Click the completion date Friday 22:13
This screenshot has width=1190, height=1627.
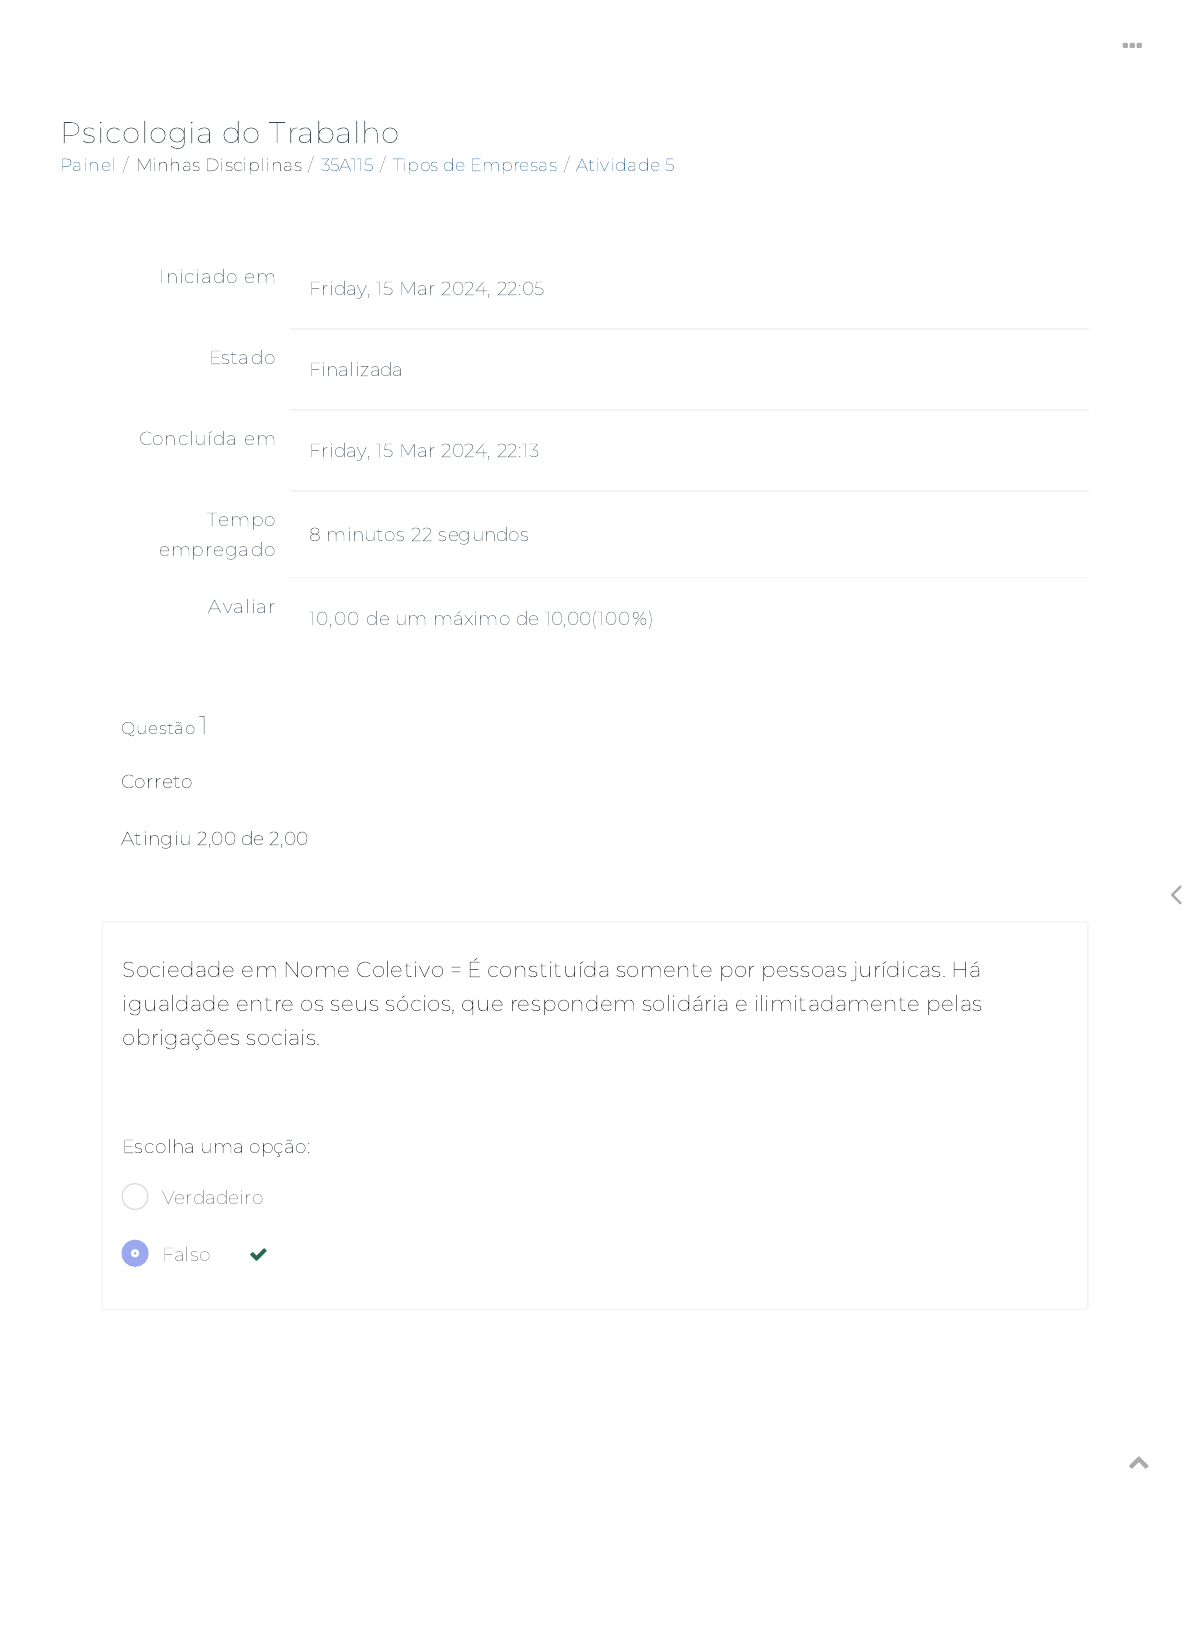tap(424, 451)
